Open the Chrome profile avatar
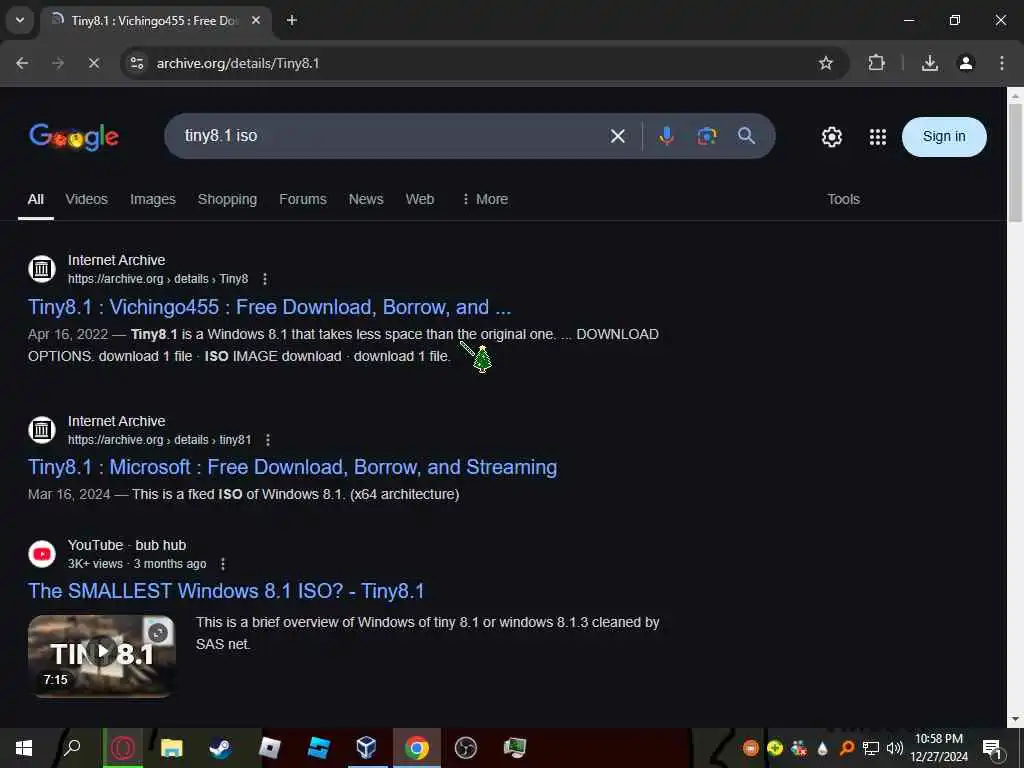 click(965, 63)
